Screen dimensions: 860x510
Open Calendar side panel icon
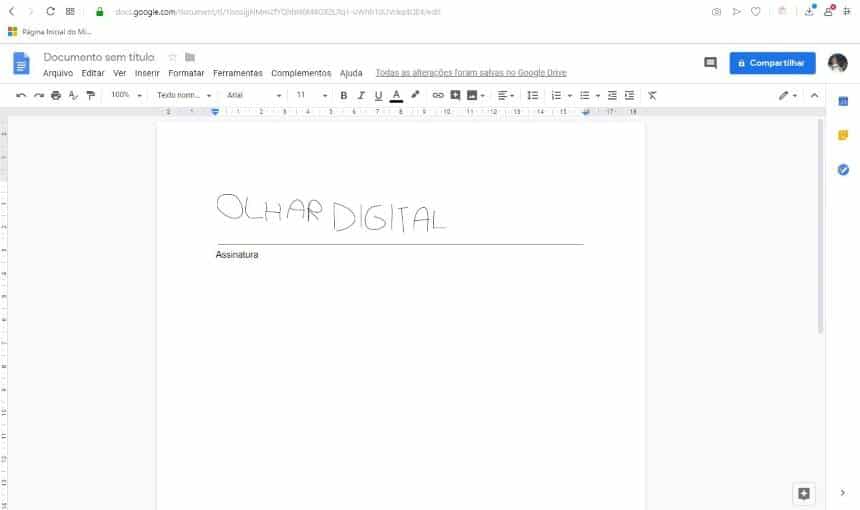click(843, 101)
